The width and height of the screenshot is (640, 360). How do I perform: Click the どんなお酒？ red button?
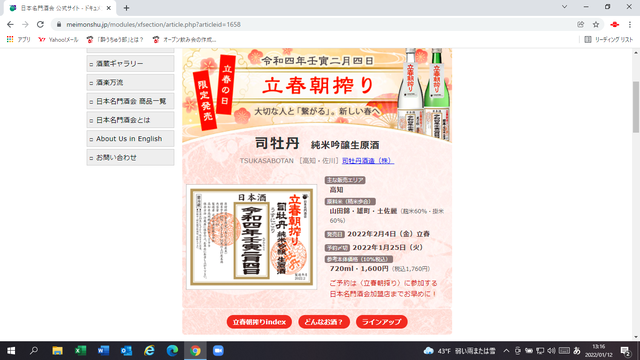point(324,322)
